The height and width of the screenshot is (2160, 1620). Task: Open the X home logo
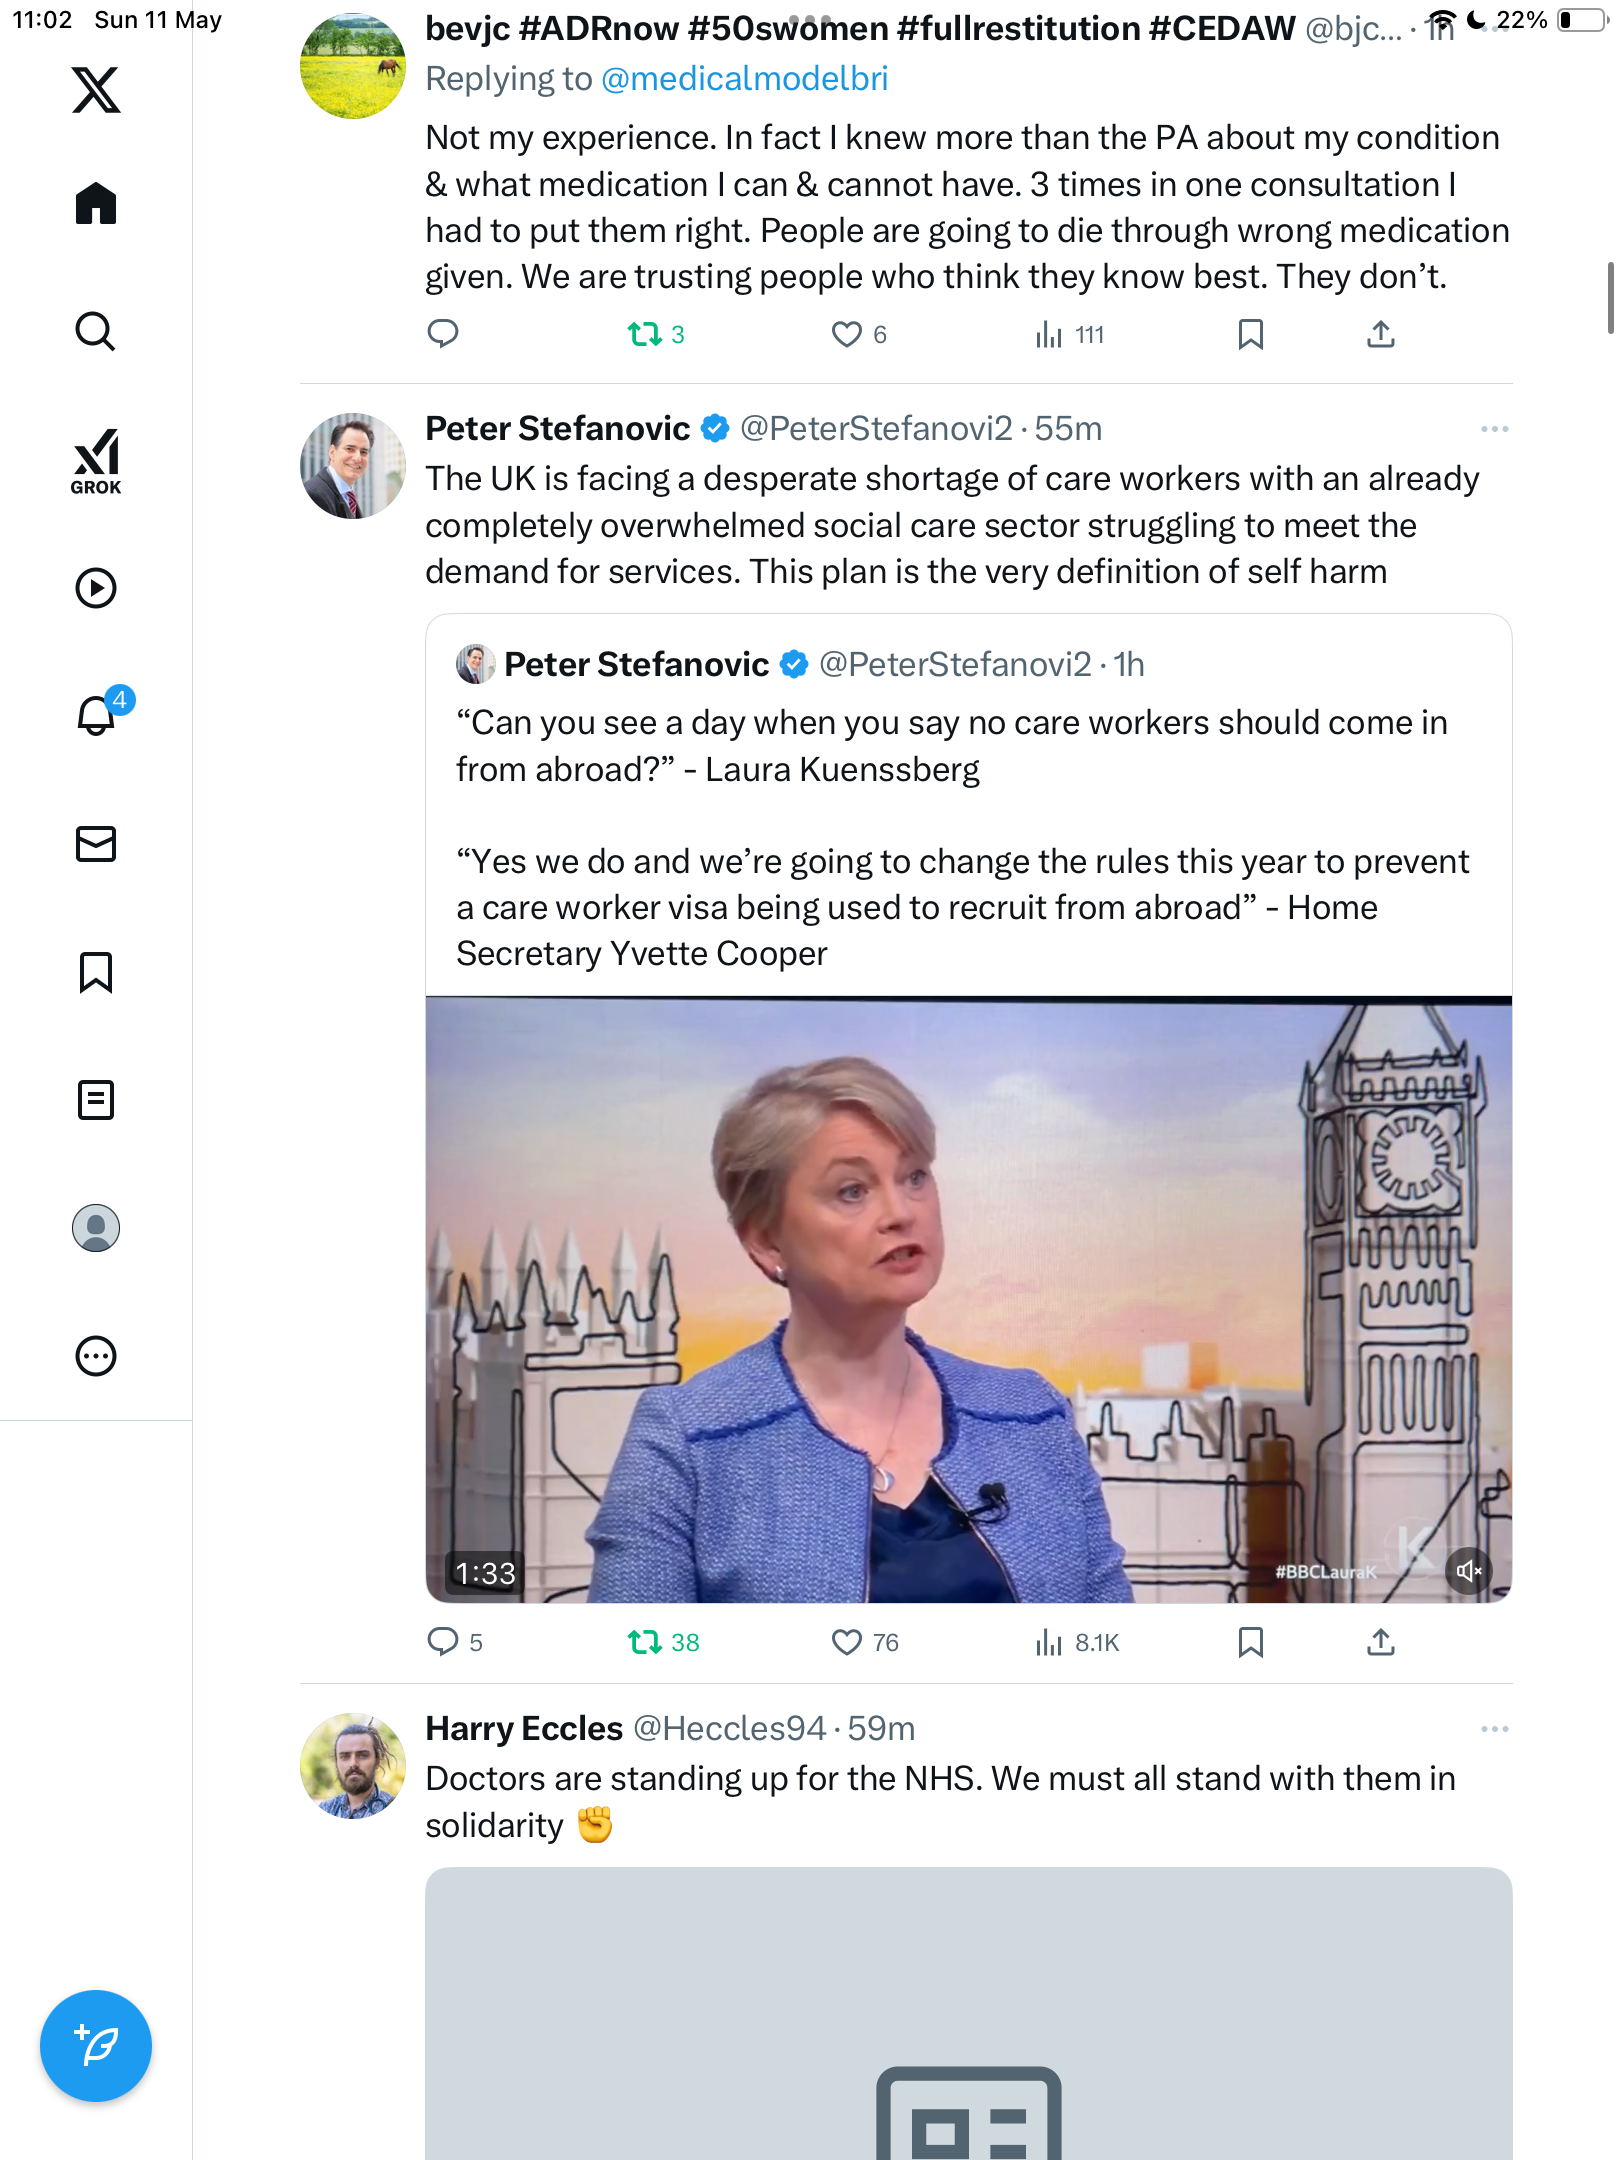click(96, 90)
